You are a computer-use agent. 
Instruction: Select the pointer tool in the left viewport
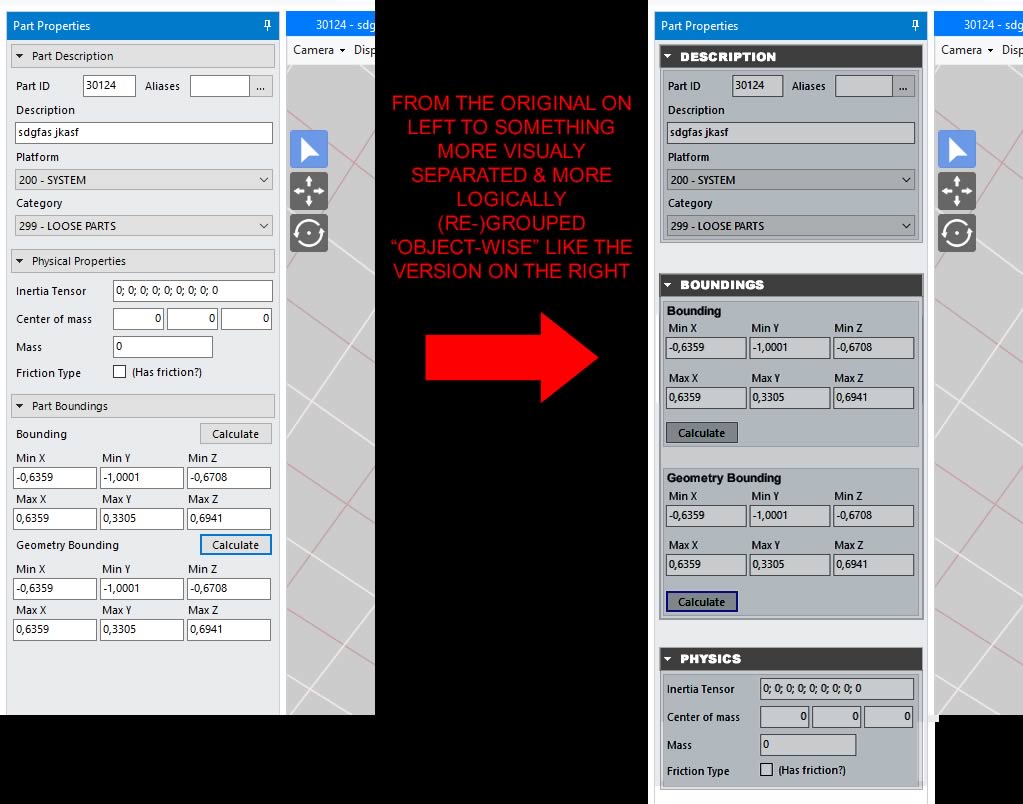coord(308,148)
